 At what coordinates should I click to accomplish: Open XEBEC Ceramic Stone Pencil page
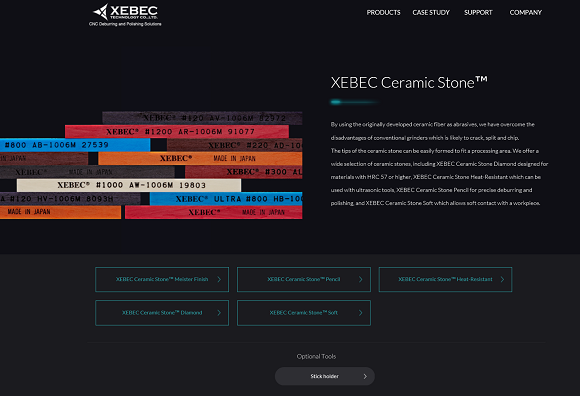point(304,280)
